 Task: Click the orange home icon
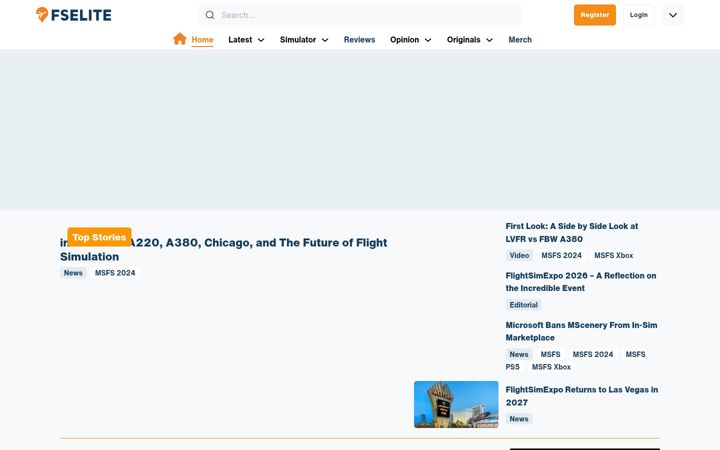180,39
